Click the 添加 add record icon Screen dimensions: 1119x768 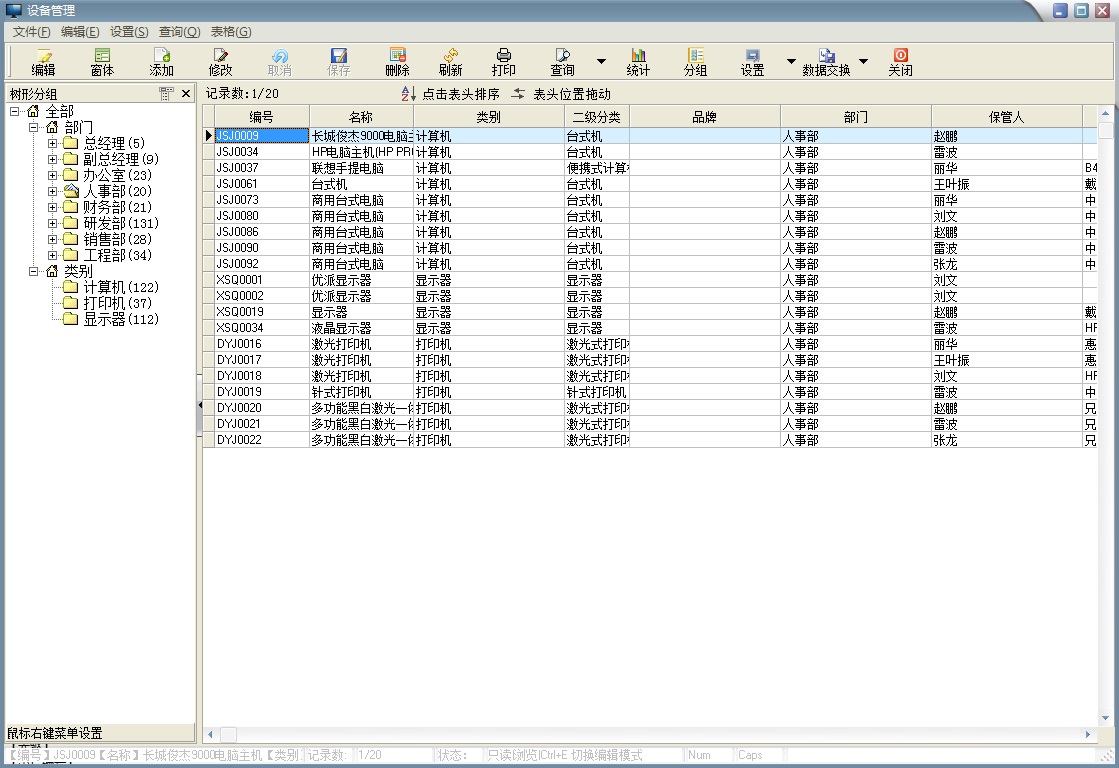tap(161, 62)
